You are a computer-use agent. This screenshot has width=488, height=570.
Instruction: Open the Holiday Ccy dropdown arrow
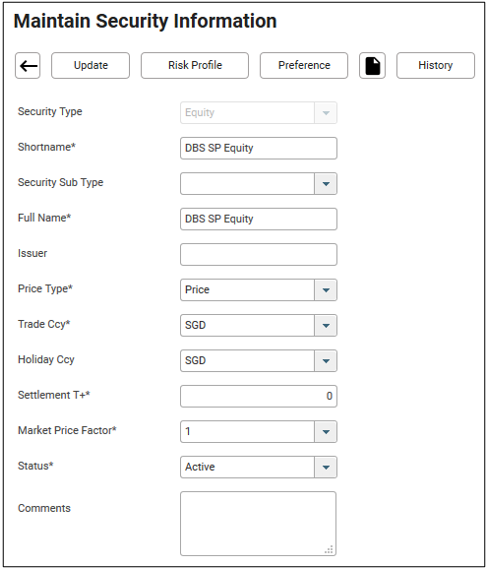click(326, 361)
